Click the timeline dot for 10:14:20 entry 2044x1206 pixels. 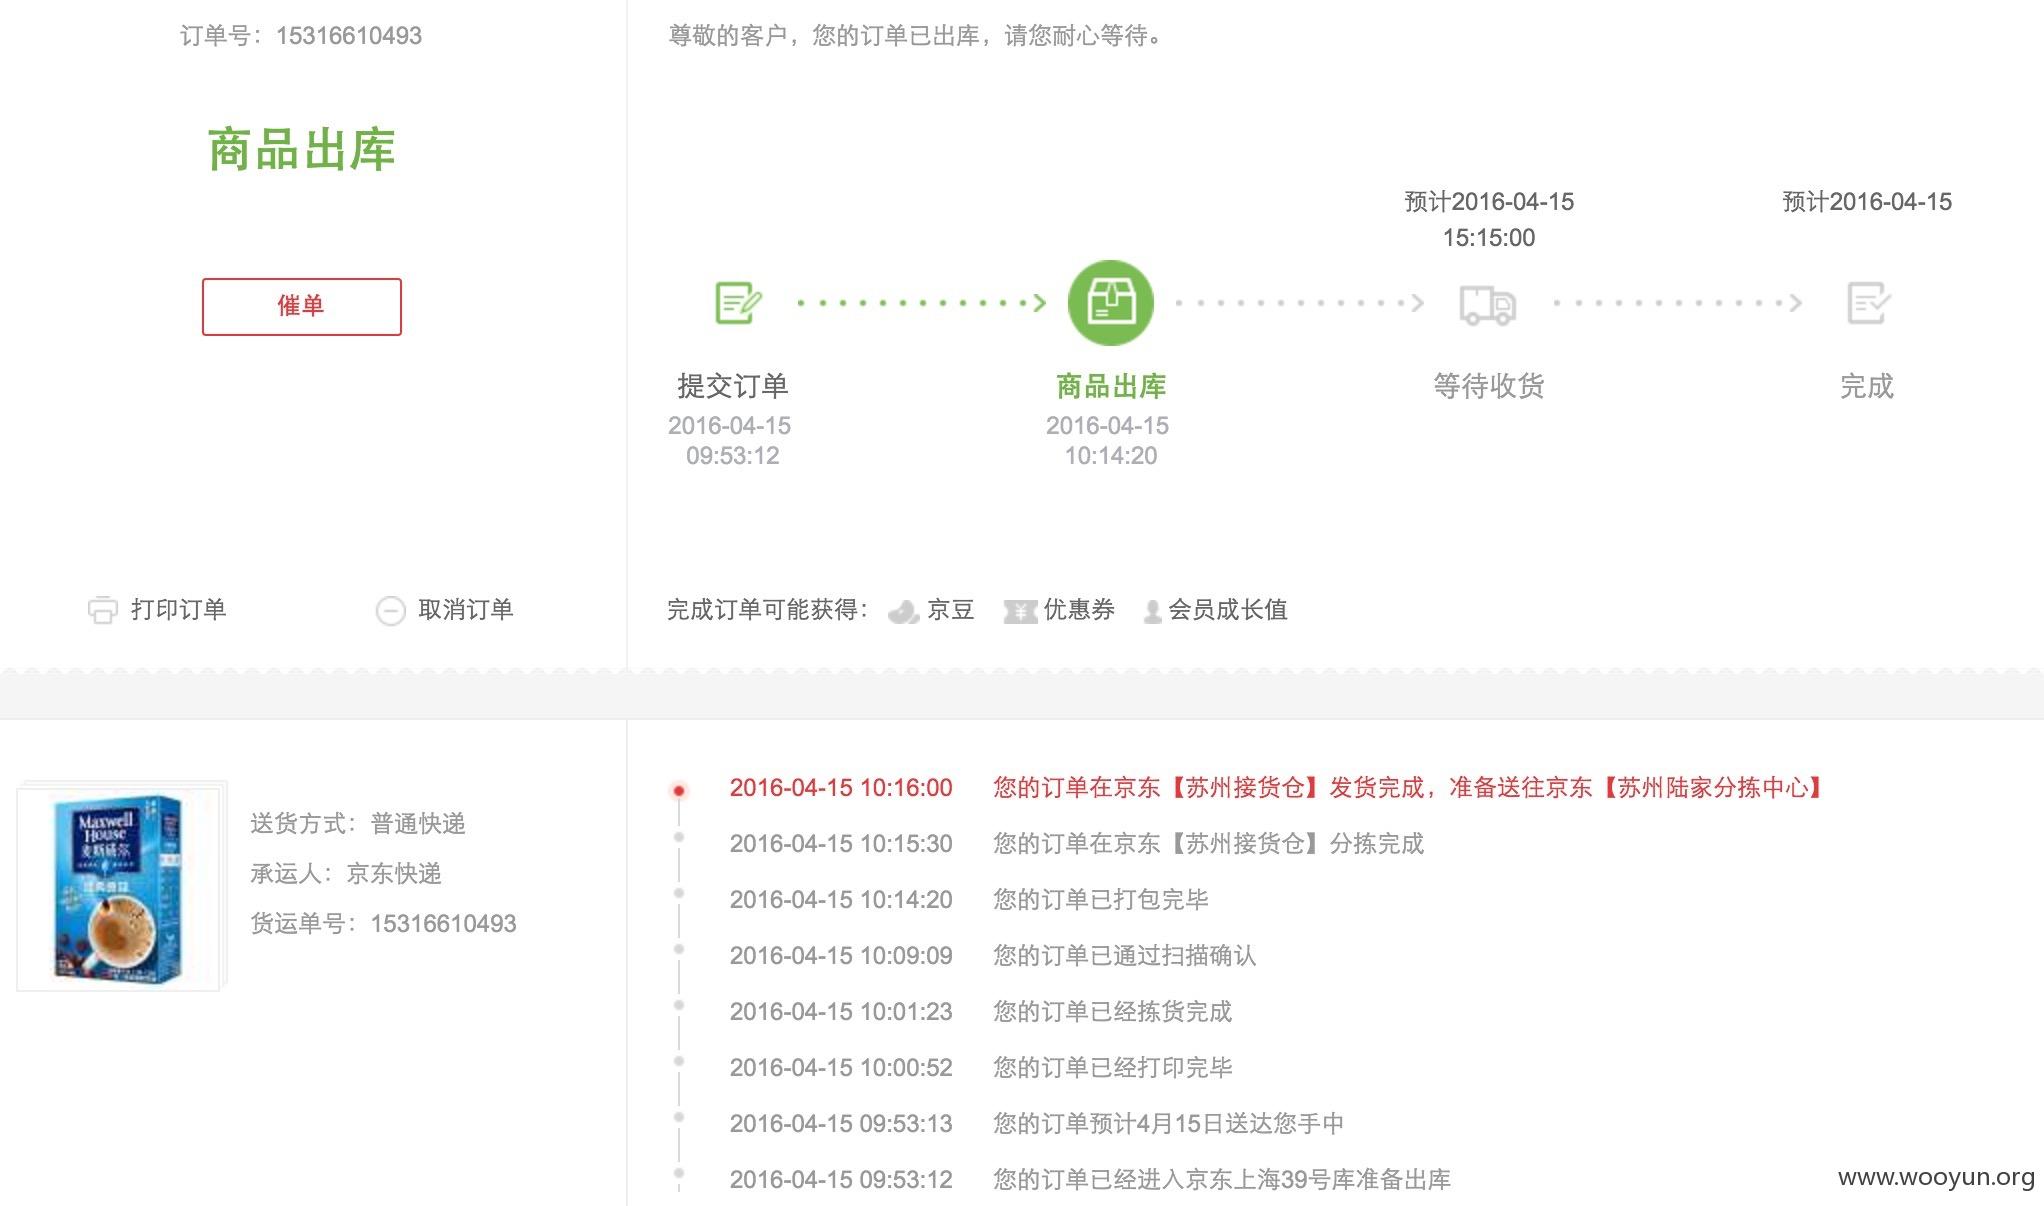pyautogui.click(x=679, y=894)
